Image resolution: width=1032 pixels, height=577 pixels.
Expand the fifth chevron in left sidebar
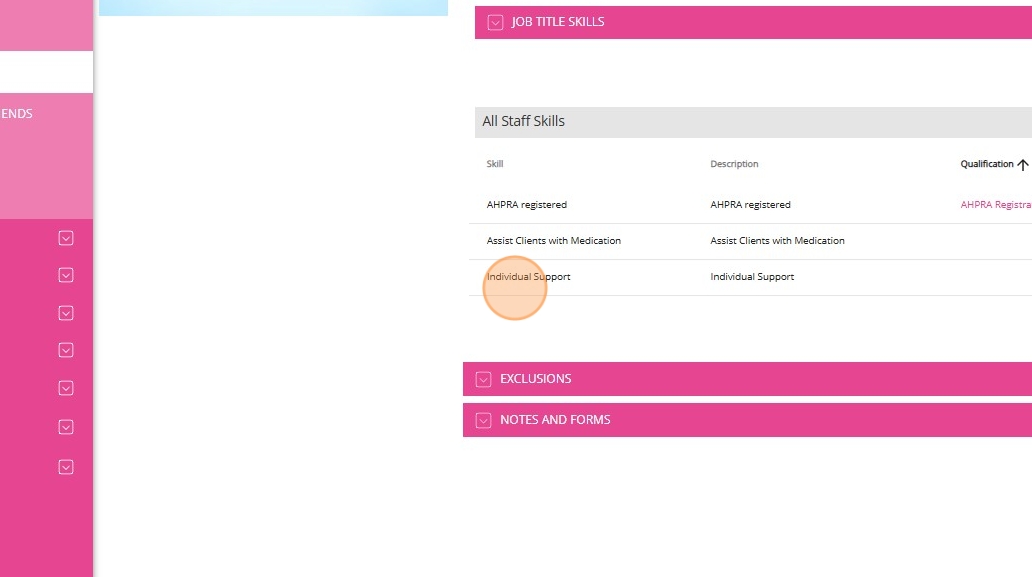point(66,388)
